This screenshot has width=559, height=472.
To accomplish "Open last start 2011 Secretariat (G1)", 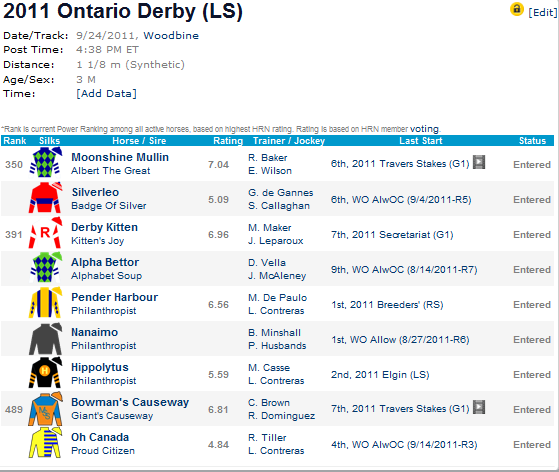I will coord(392,235).
